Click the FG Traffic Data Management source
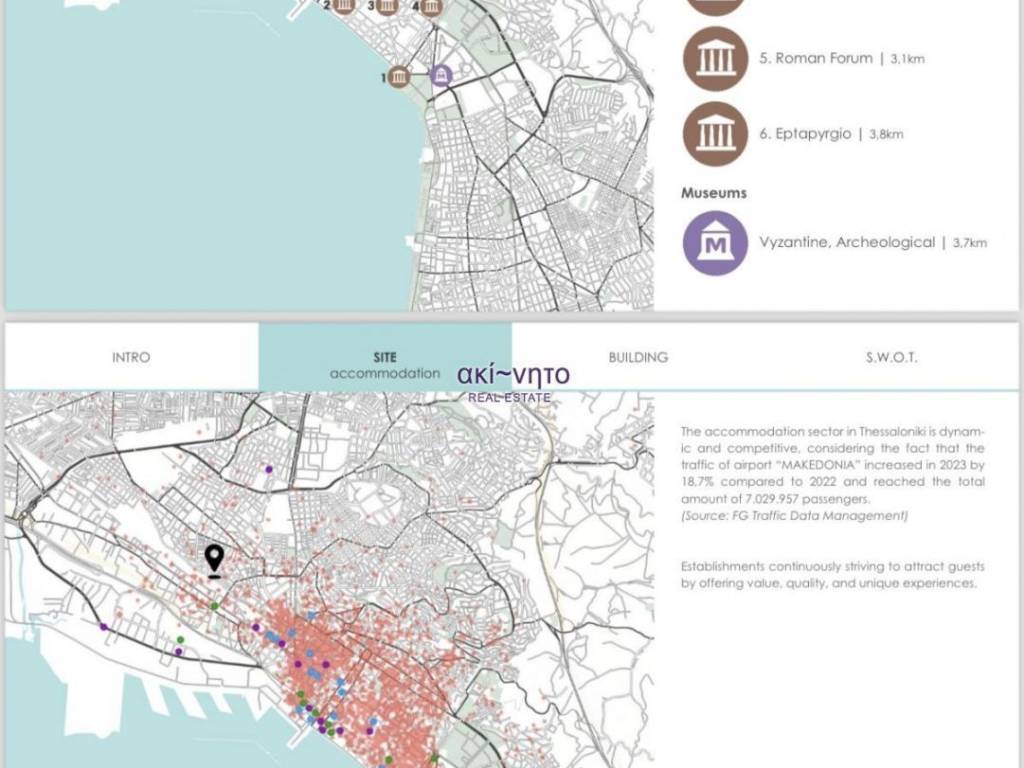 [794, 515]
